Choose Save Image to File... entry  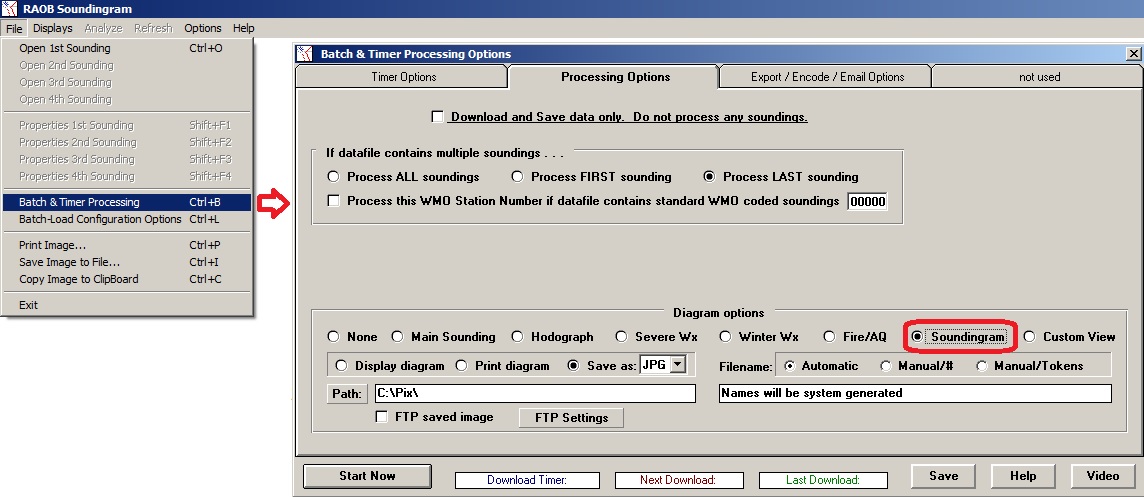127,262
